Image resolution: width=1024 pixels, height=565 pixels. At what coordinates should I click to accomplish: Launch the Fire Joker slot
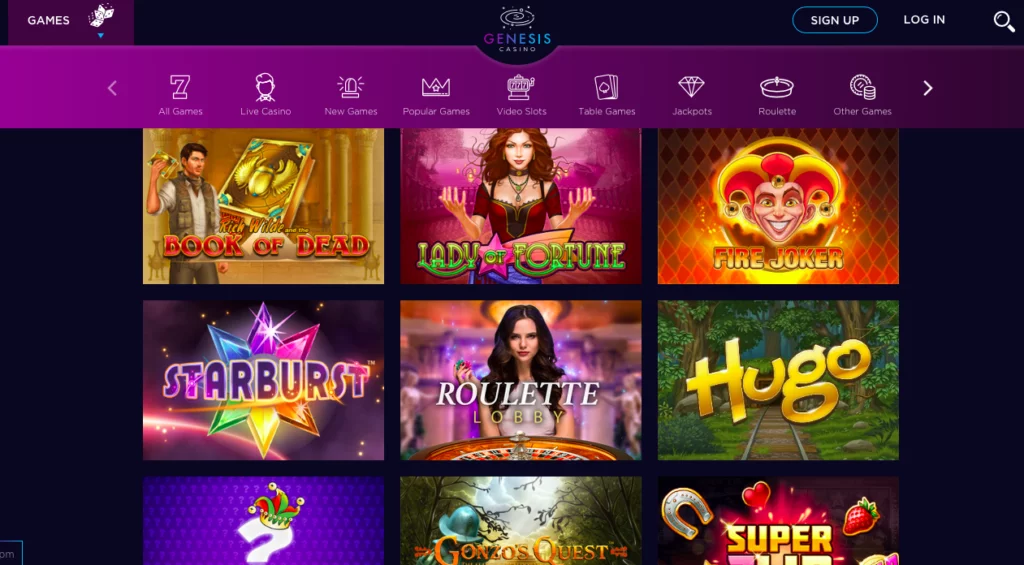778,206
